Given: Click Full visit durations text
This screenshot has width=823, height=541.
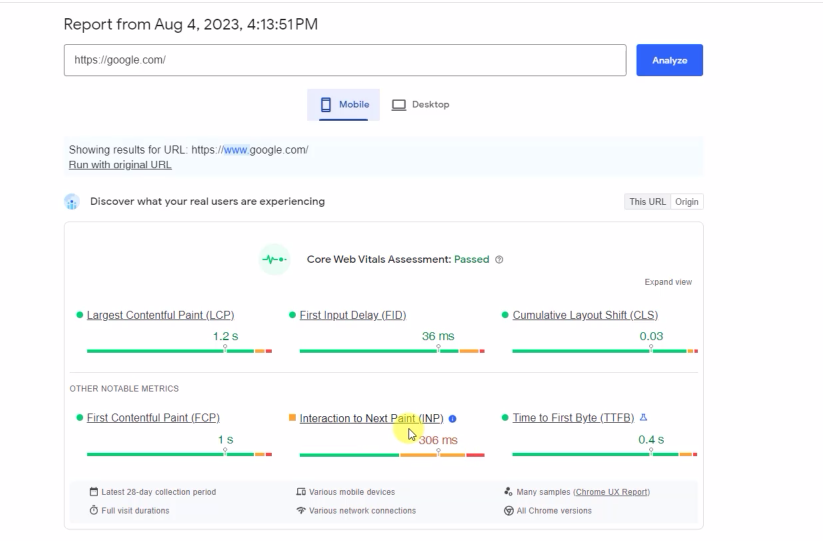Looking at the screenshot, I should (x=135, y=511).
